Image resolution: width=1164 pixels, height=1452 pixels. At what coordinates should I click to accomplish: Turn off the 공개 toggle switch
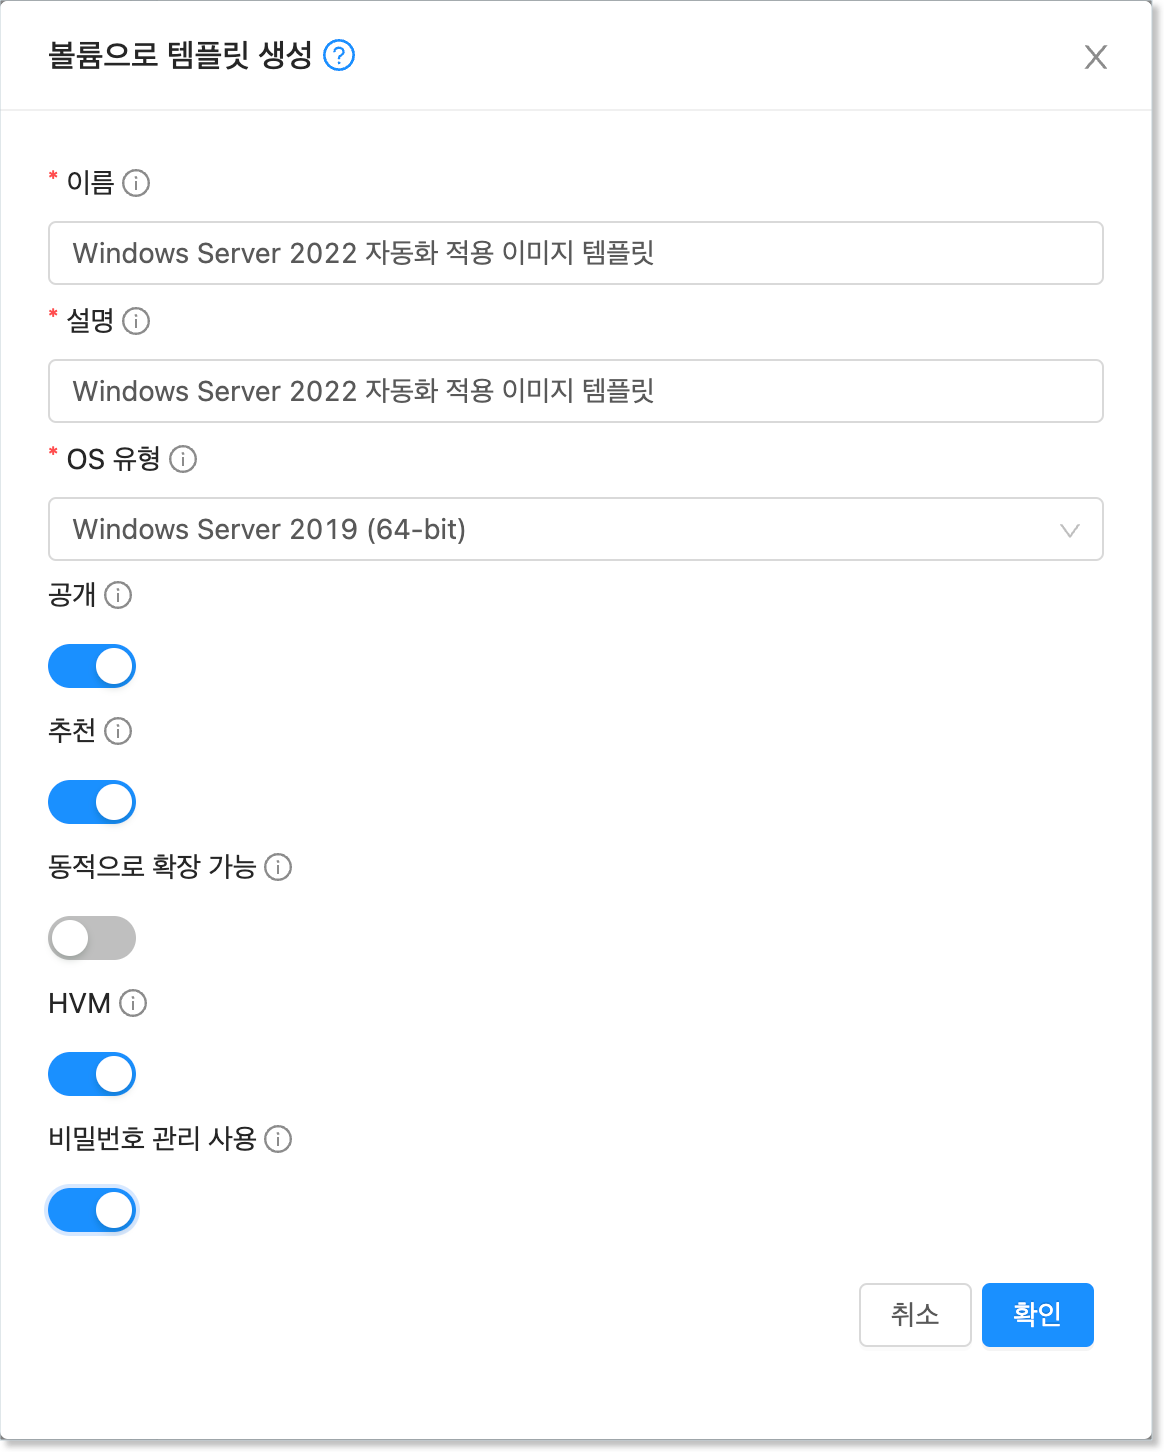92,666
